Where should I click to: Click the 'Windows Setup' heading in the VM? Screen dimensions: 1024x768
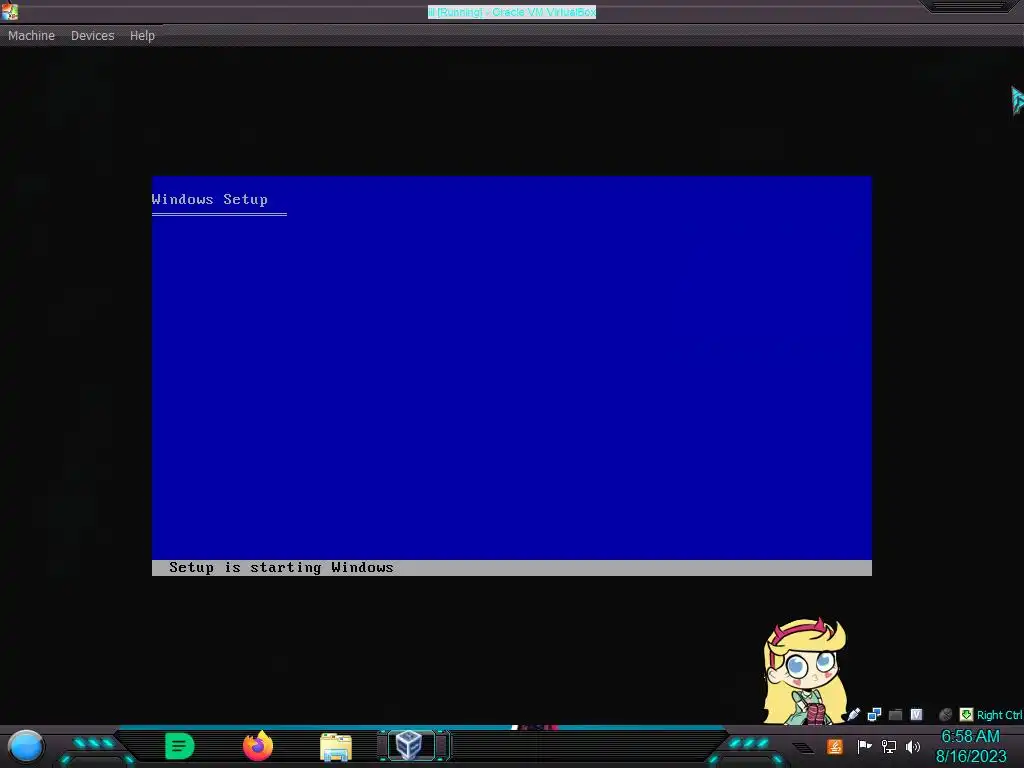coord(210,199)
